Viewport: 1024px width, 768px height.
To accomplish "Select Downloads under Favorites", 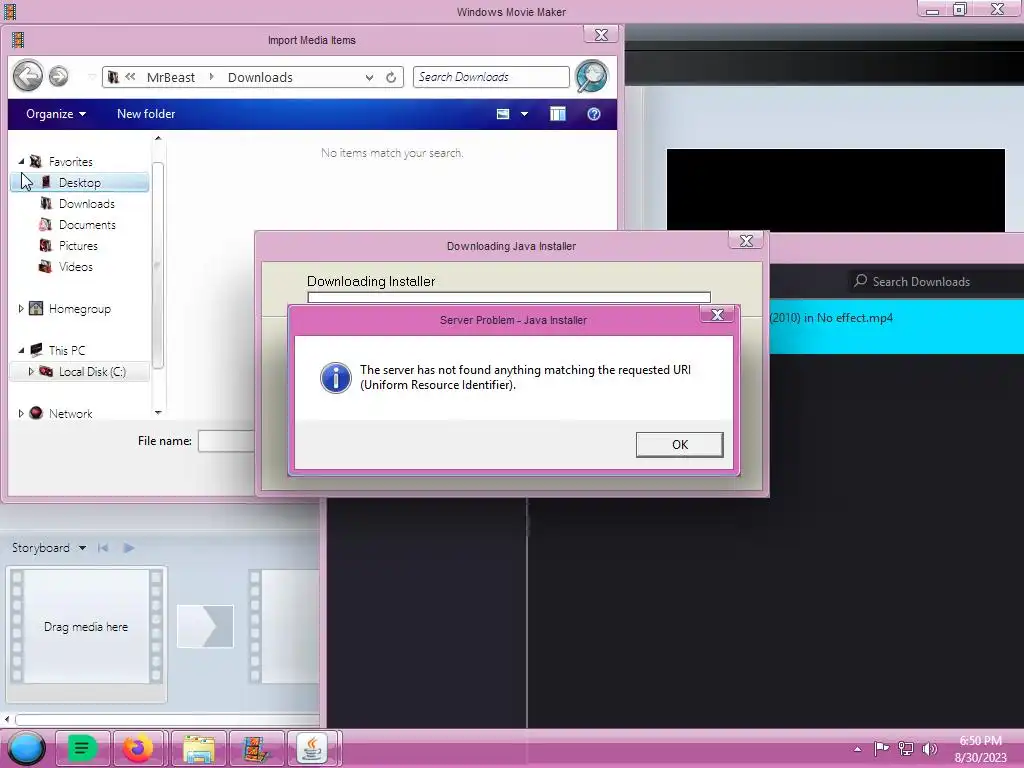I will pyautogui.click(x=86, y=204).
